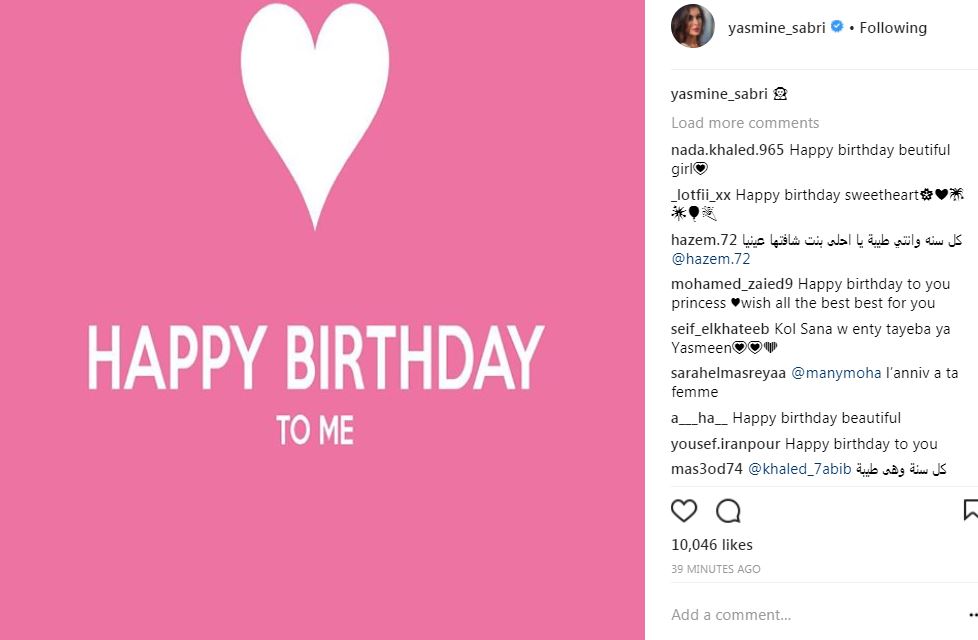Open the yasmine_sabri profile picture

click(x=692, y=27)
